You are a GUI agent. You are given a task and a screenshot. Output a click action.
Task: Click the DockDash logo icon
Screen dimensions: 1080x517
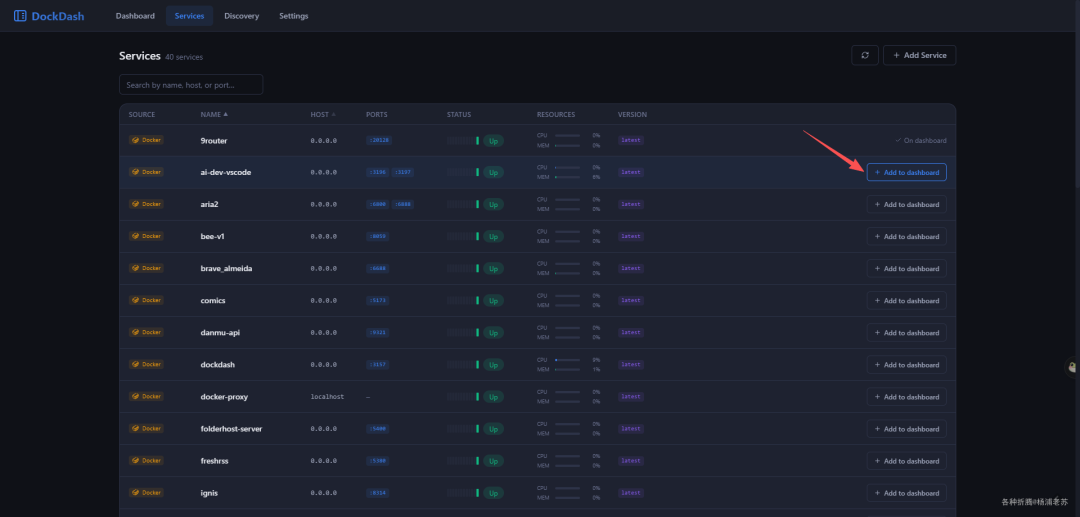[20, 16]
